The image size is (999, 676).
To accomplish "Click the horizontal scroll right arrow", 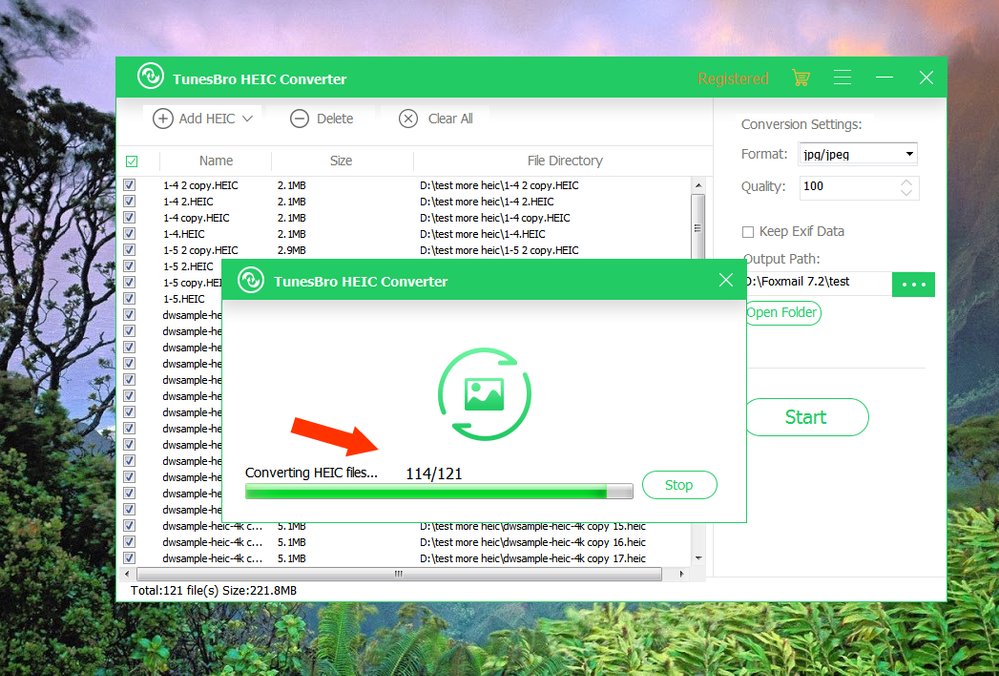I will tap(682, 574).
